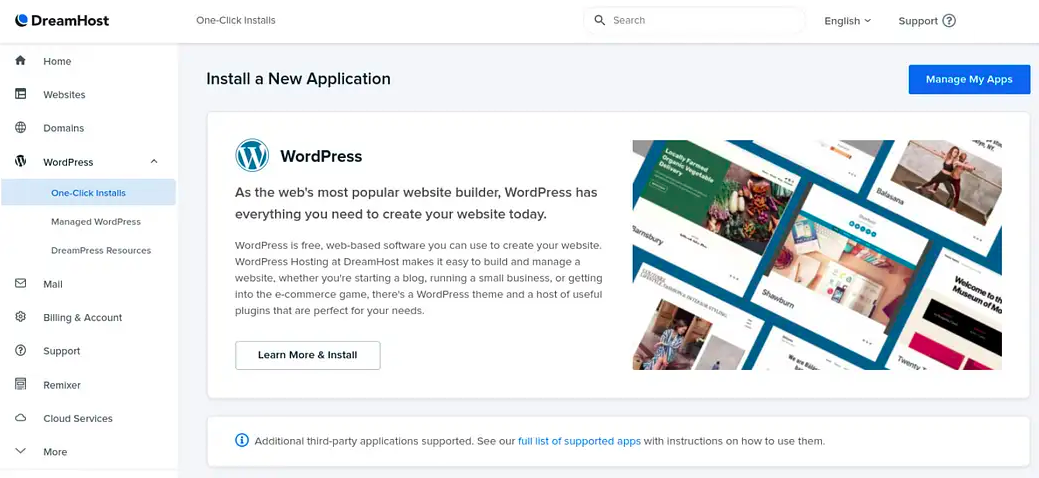Click the WordPress card title text
This screenshot has width=1039, height=478.
[x=321, y=156]
